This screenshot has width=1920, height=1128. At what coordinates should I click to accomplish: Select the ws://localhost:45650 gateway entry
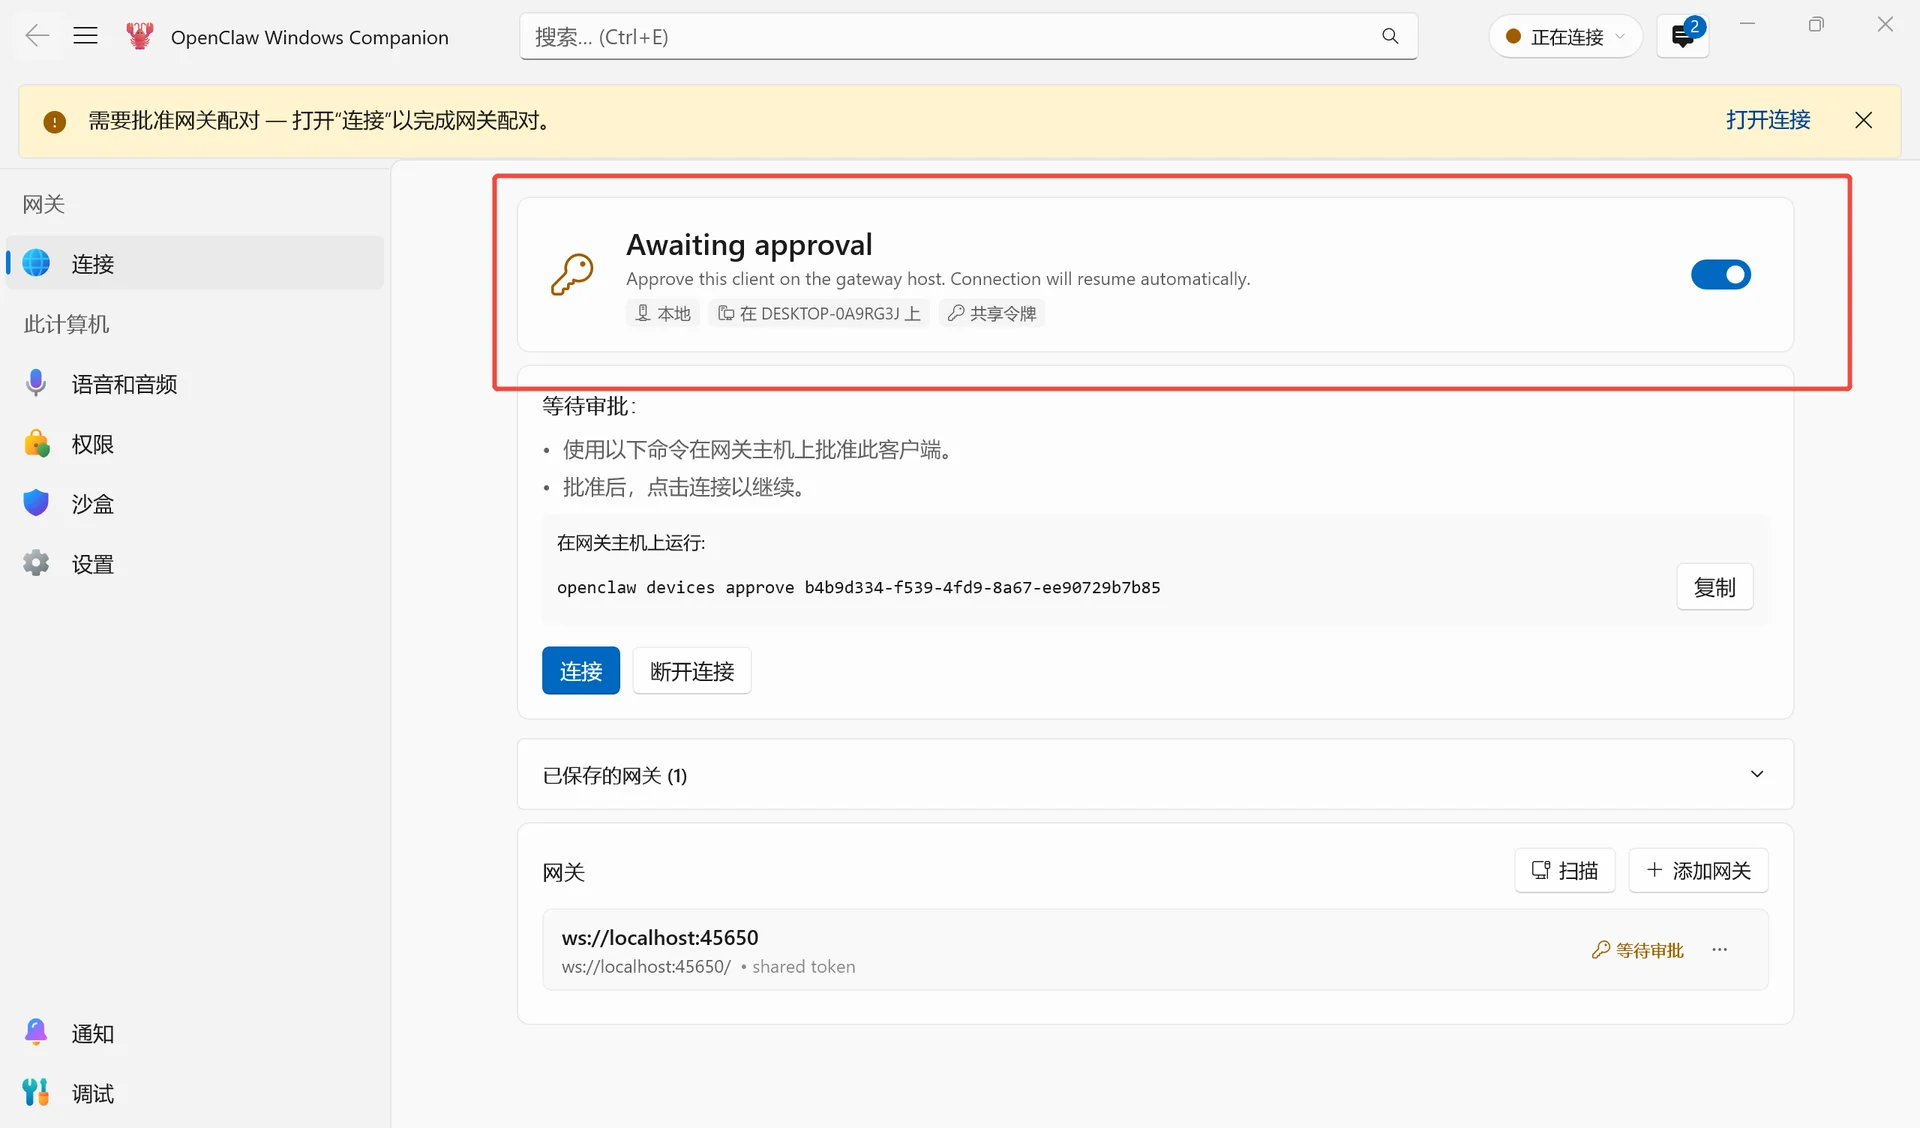[1155, 950]
